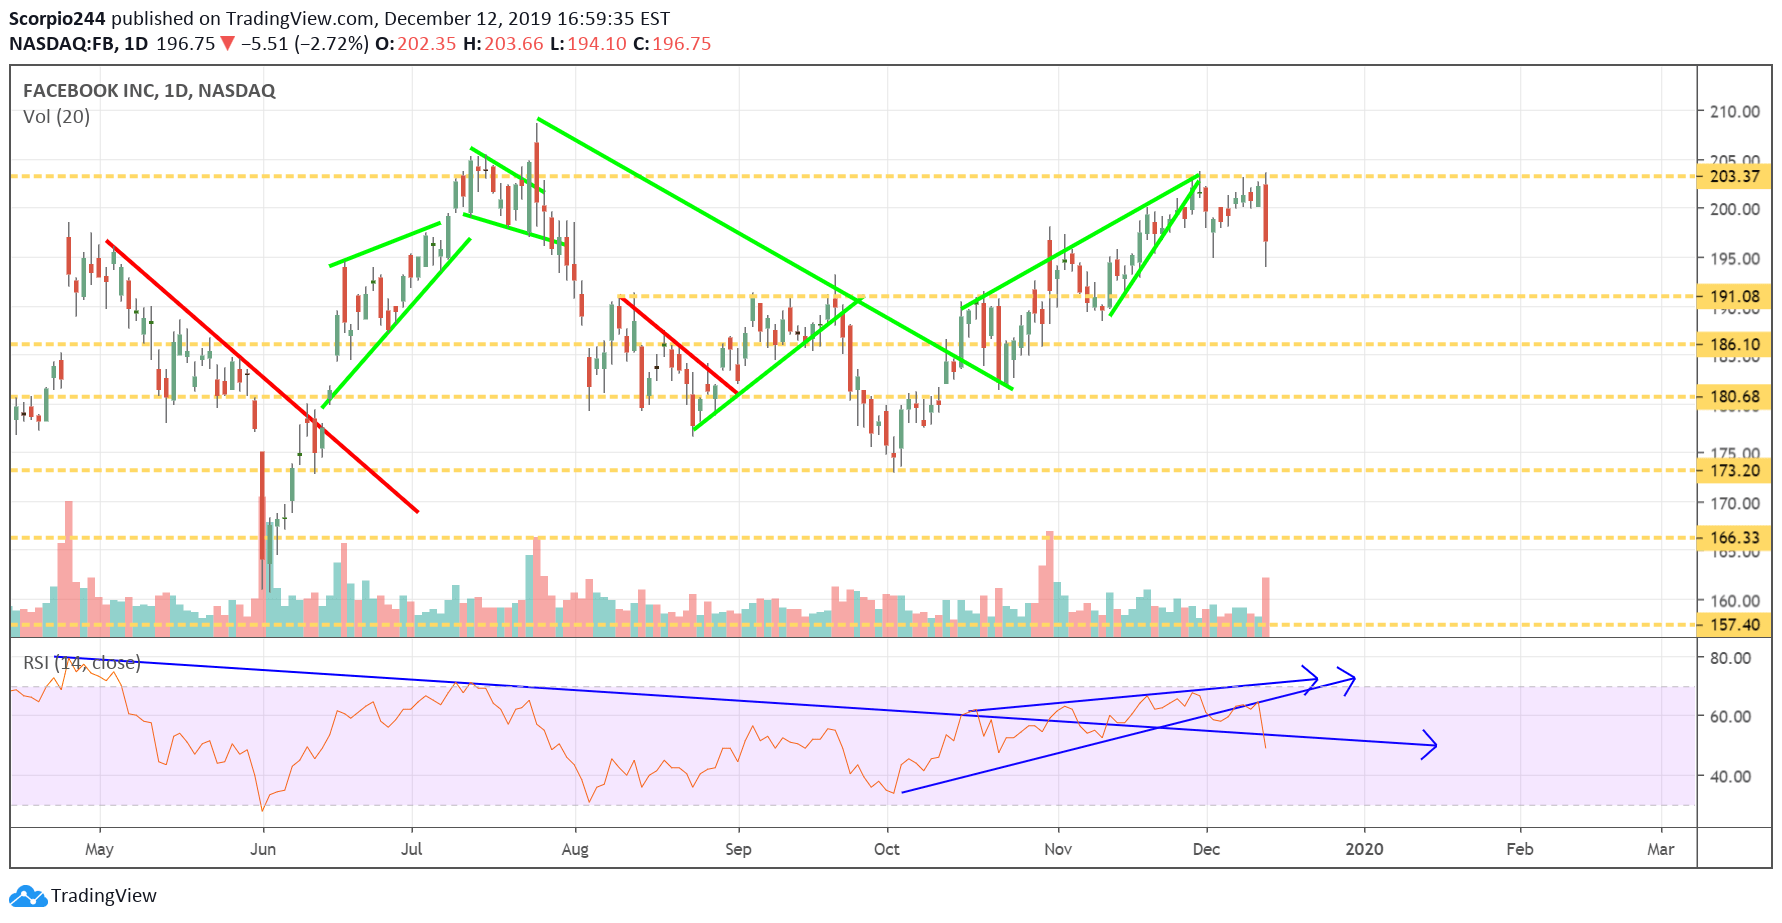Image resolution: width=1782 pixels, height=923 pixels.
Task: Select the 186.10 price level label
Action: [x=1734, y=344]
